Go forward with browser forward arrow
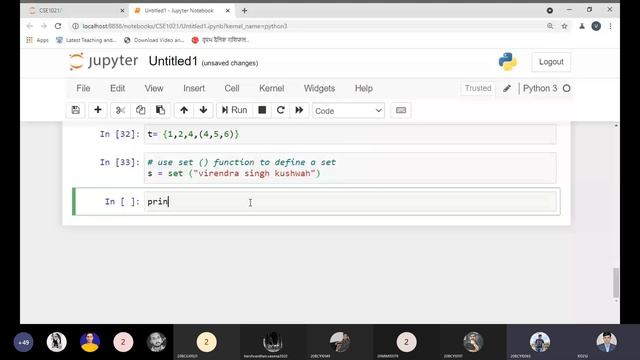This screenshot has height=360, width=640. (44, 26)
